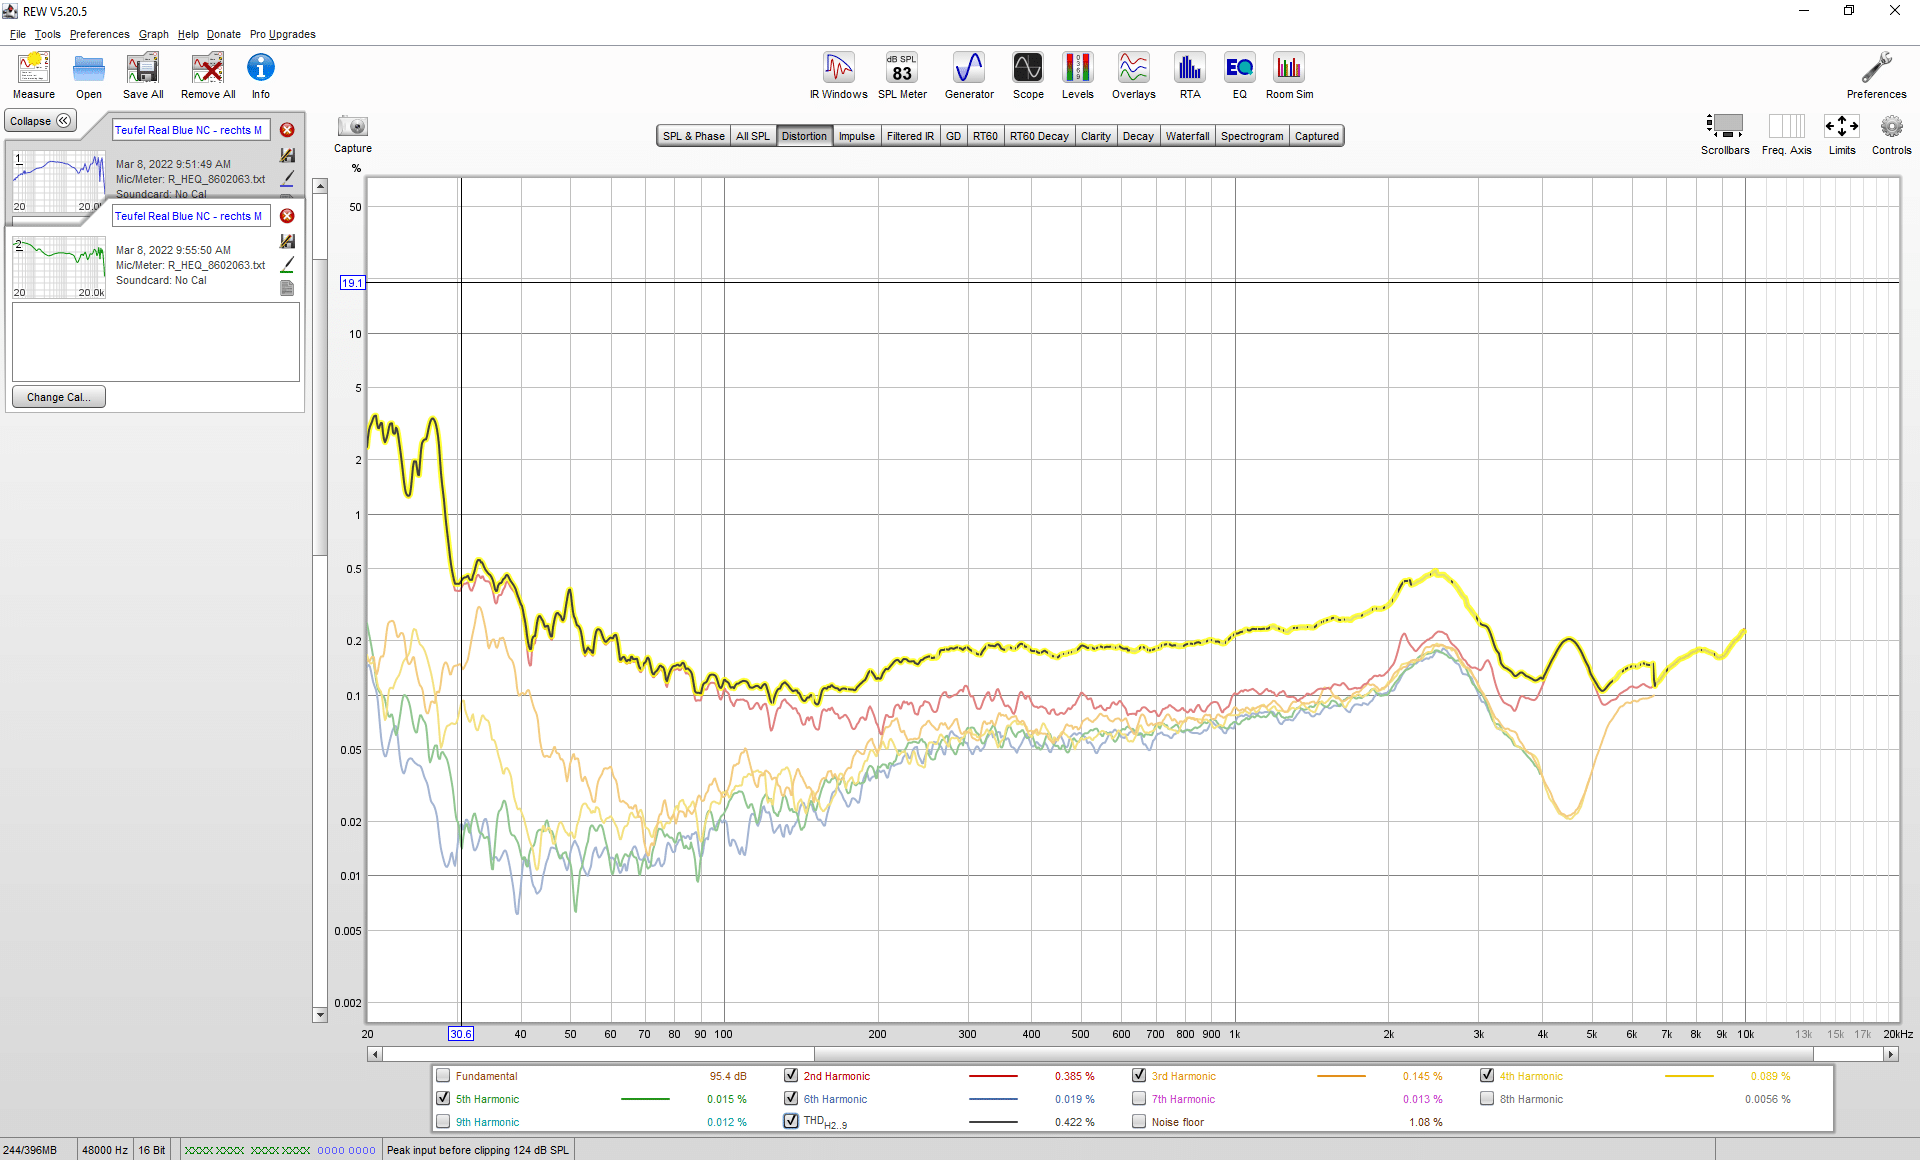Click the 3rd Harmonic orange line swatch
The height and width of the screenshot is (1160, 1920).
pyautogui.click(x=1341, y=1076)
